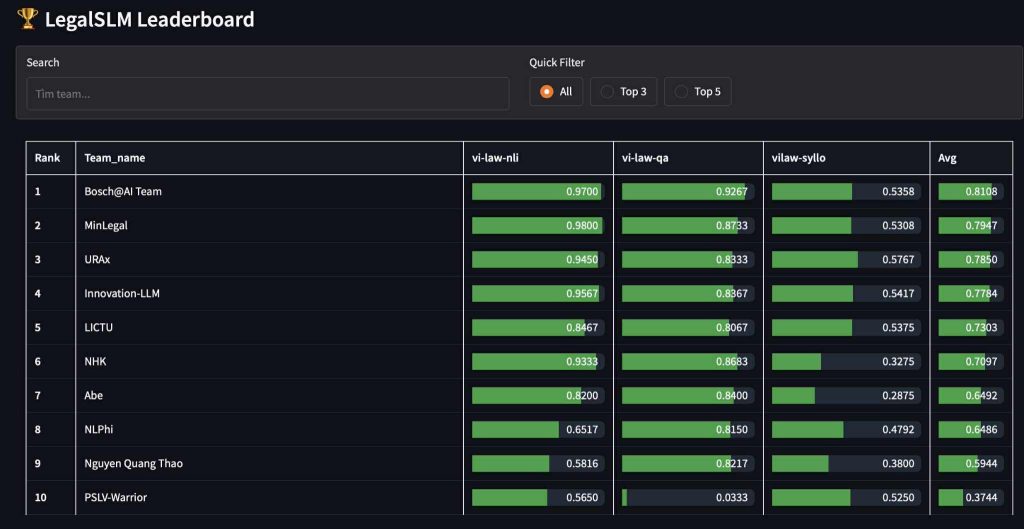The width and height of the screenshot is (1024, 529).
Task: Click the MinLegal team name cell
Action: (106, 226)
